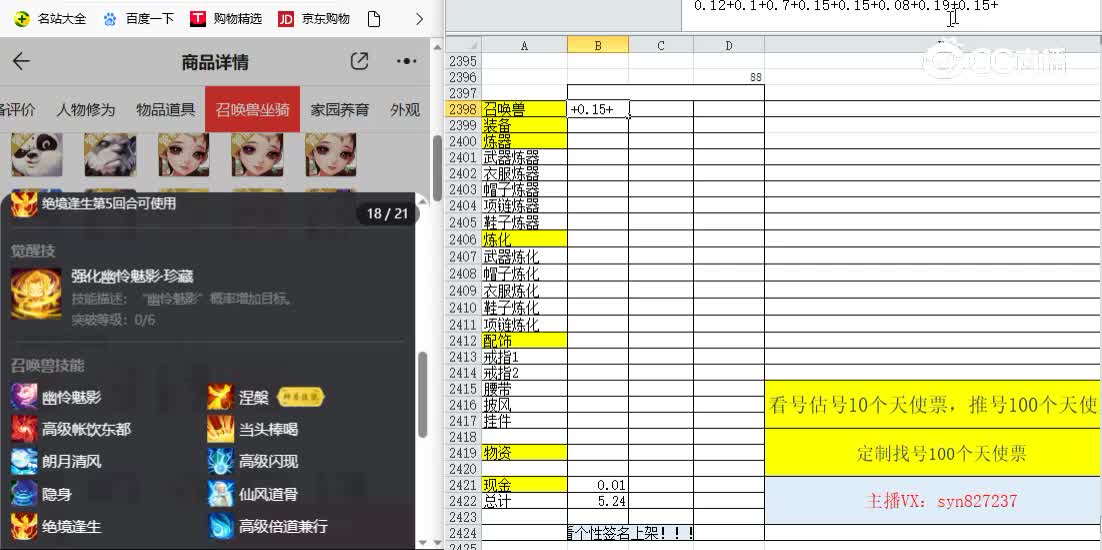Click cell B2398 containing +0.15+

click(x=598, y=110)
